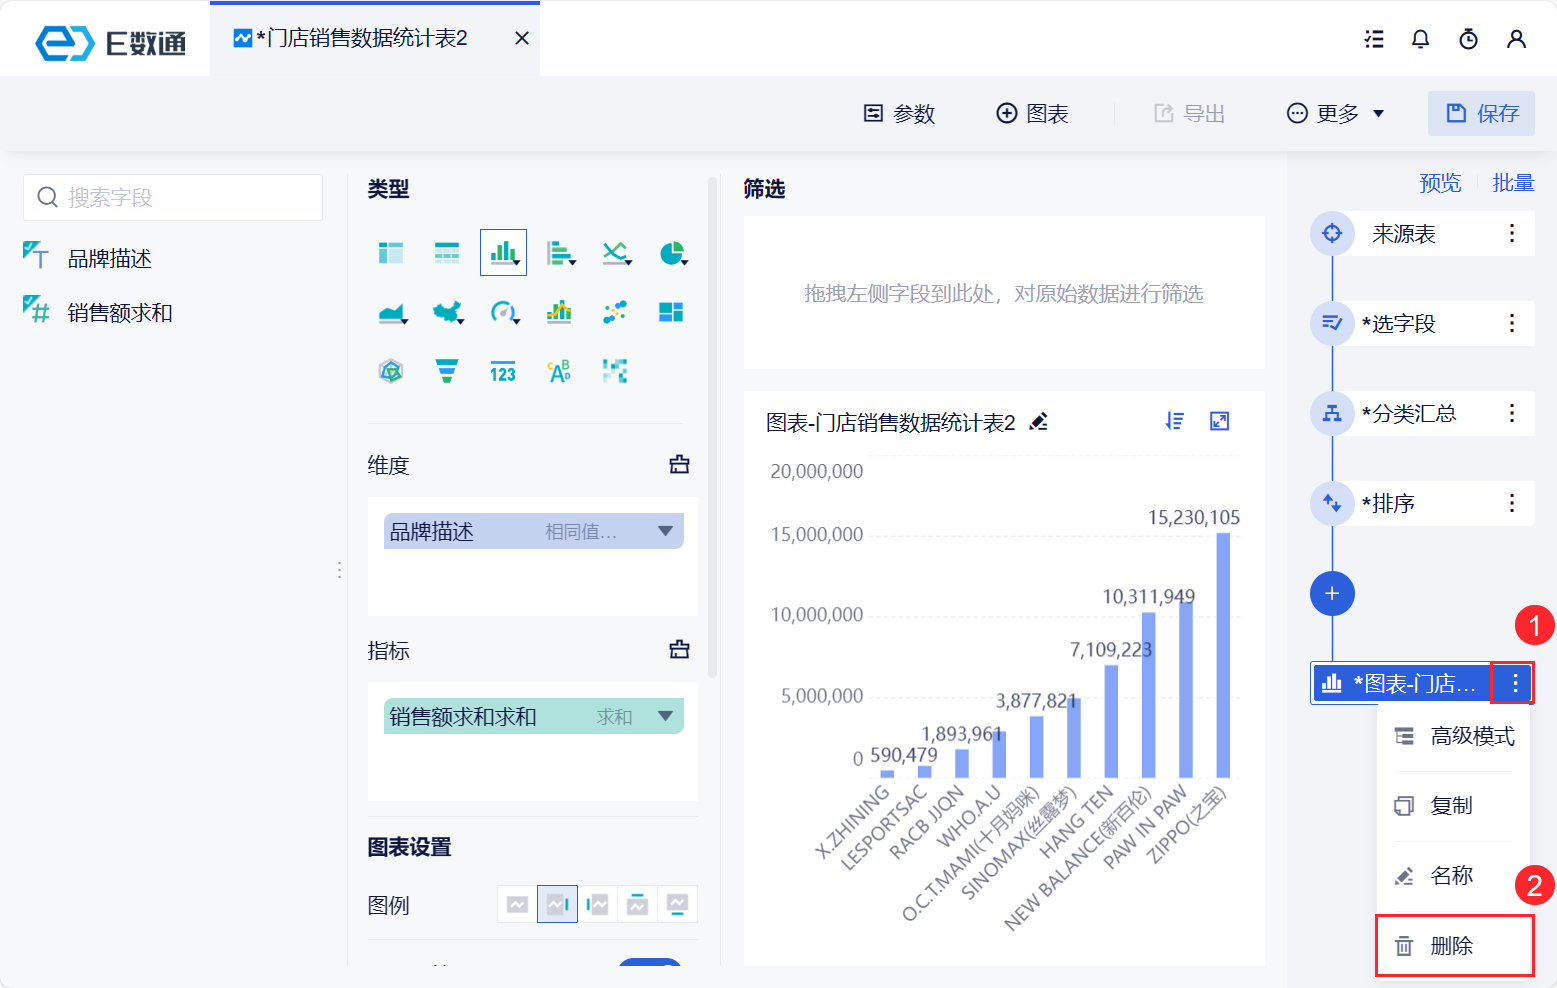Expand the chart to fullscreen
The width and height of the screenshot is (1557, 988).
pos(1220,421)
